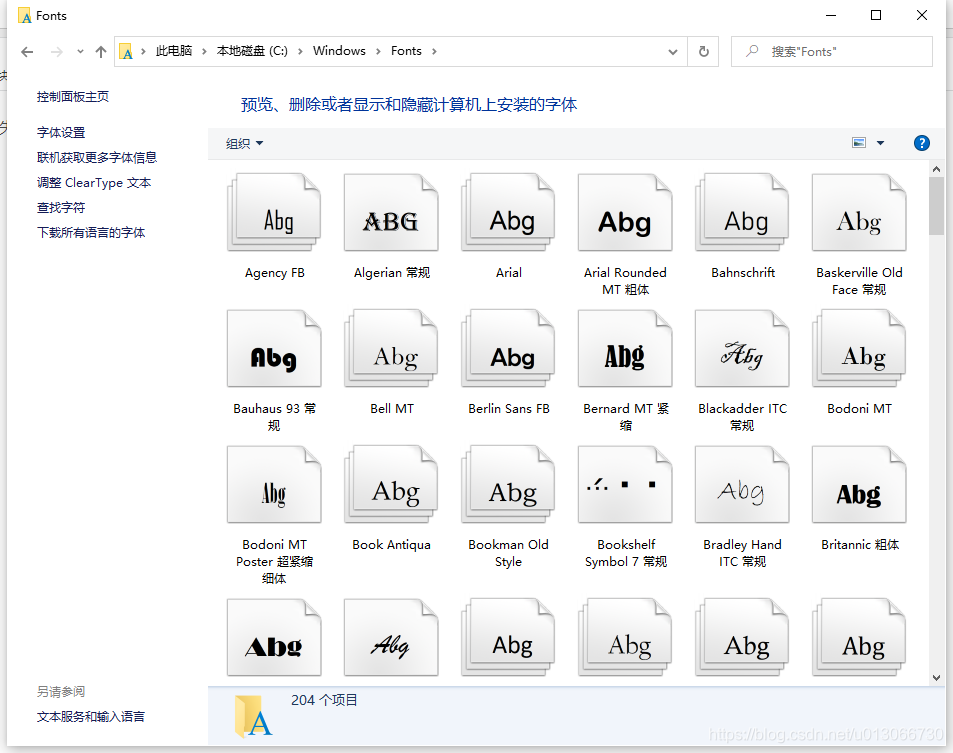Click the Fonts folder icon in address bar
This screenshot has width=953, height=753.
(x=126, y=52)
